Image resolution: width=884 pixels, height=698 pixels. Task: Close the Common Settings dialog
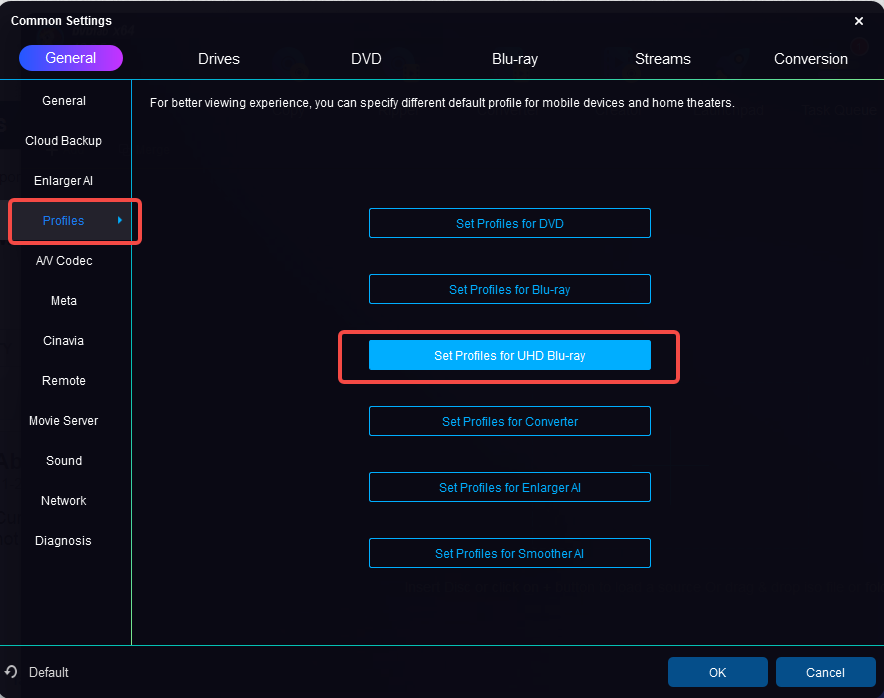click(859, 20)
